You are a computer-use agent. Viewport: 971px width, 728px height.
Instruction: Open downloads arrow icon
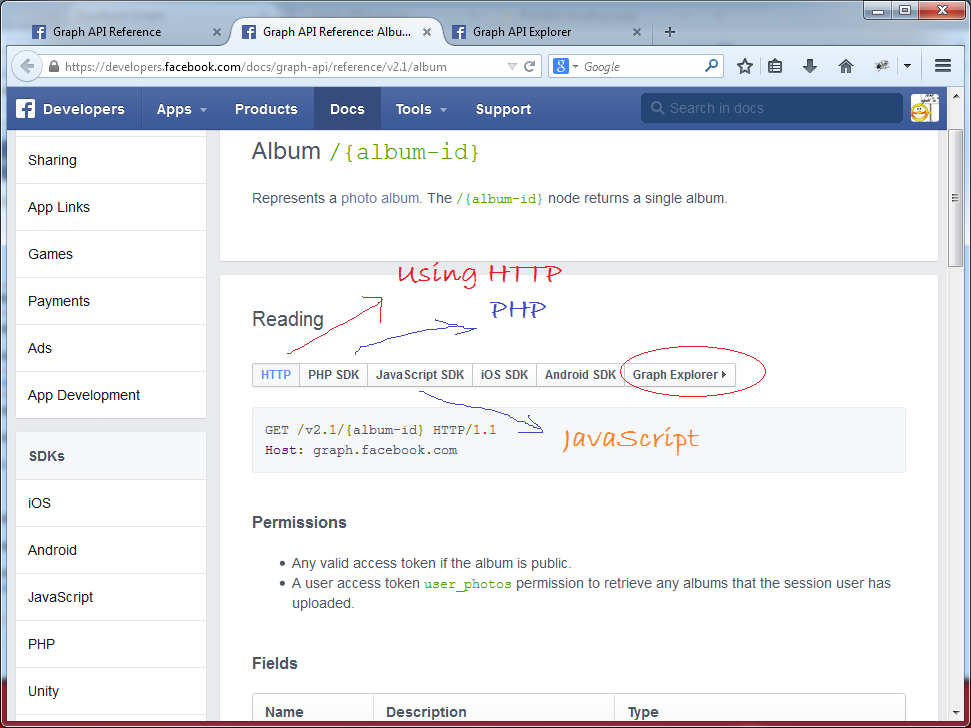coord(809,66)
